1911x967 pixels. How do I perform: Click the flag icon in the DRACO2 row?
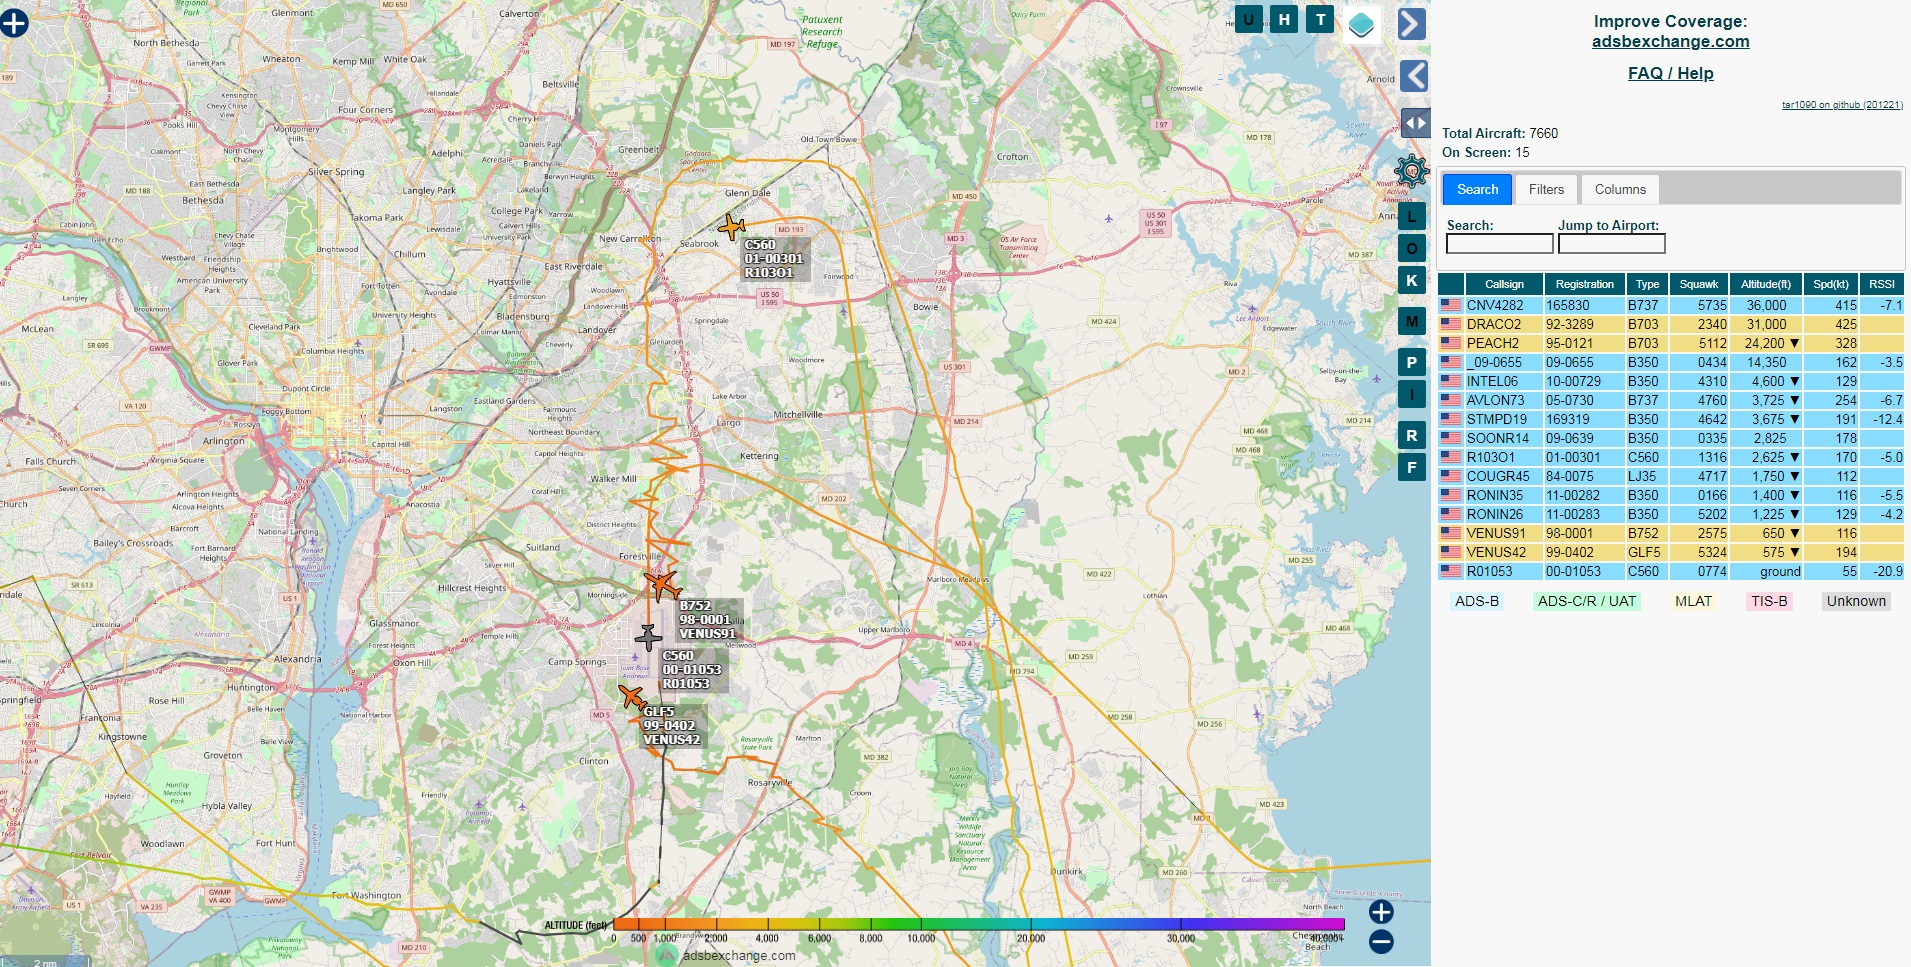click(x=1451, y=324)
